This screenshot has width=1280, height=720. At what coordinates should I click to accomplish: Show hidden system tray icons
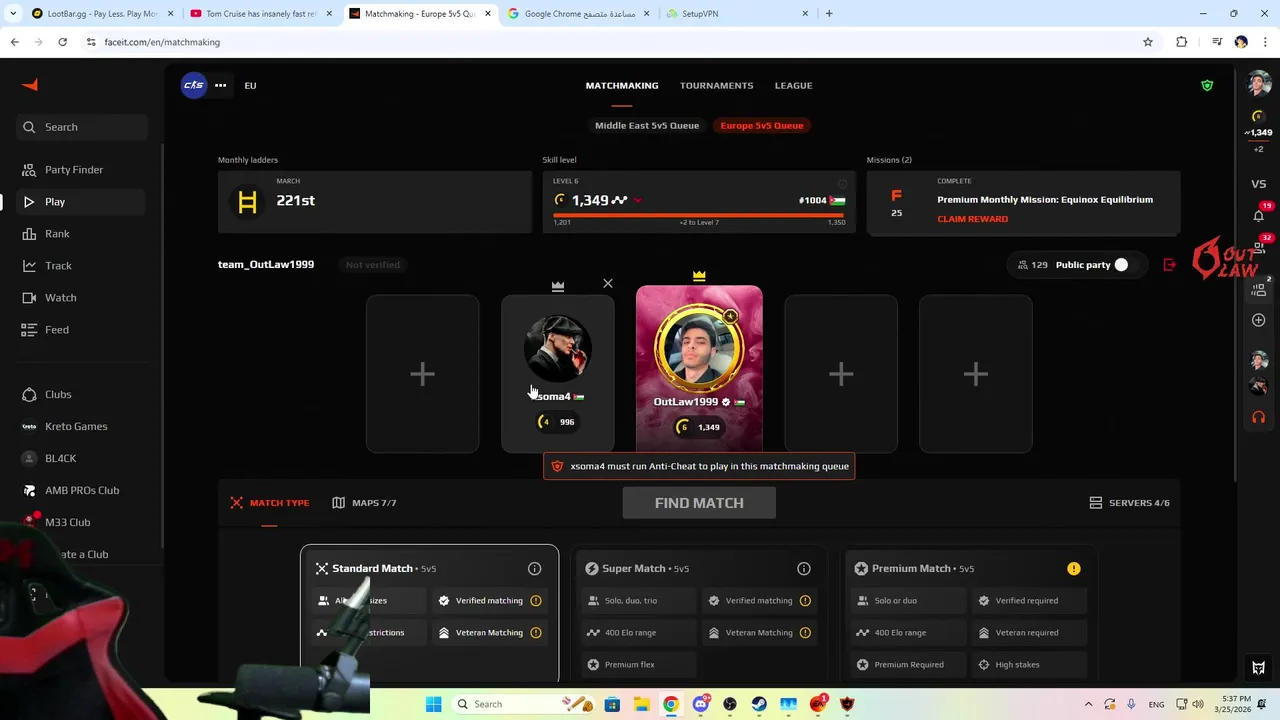point(1089,704)
